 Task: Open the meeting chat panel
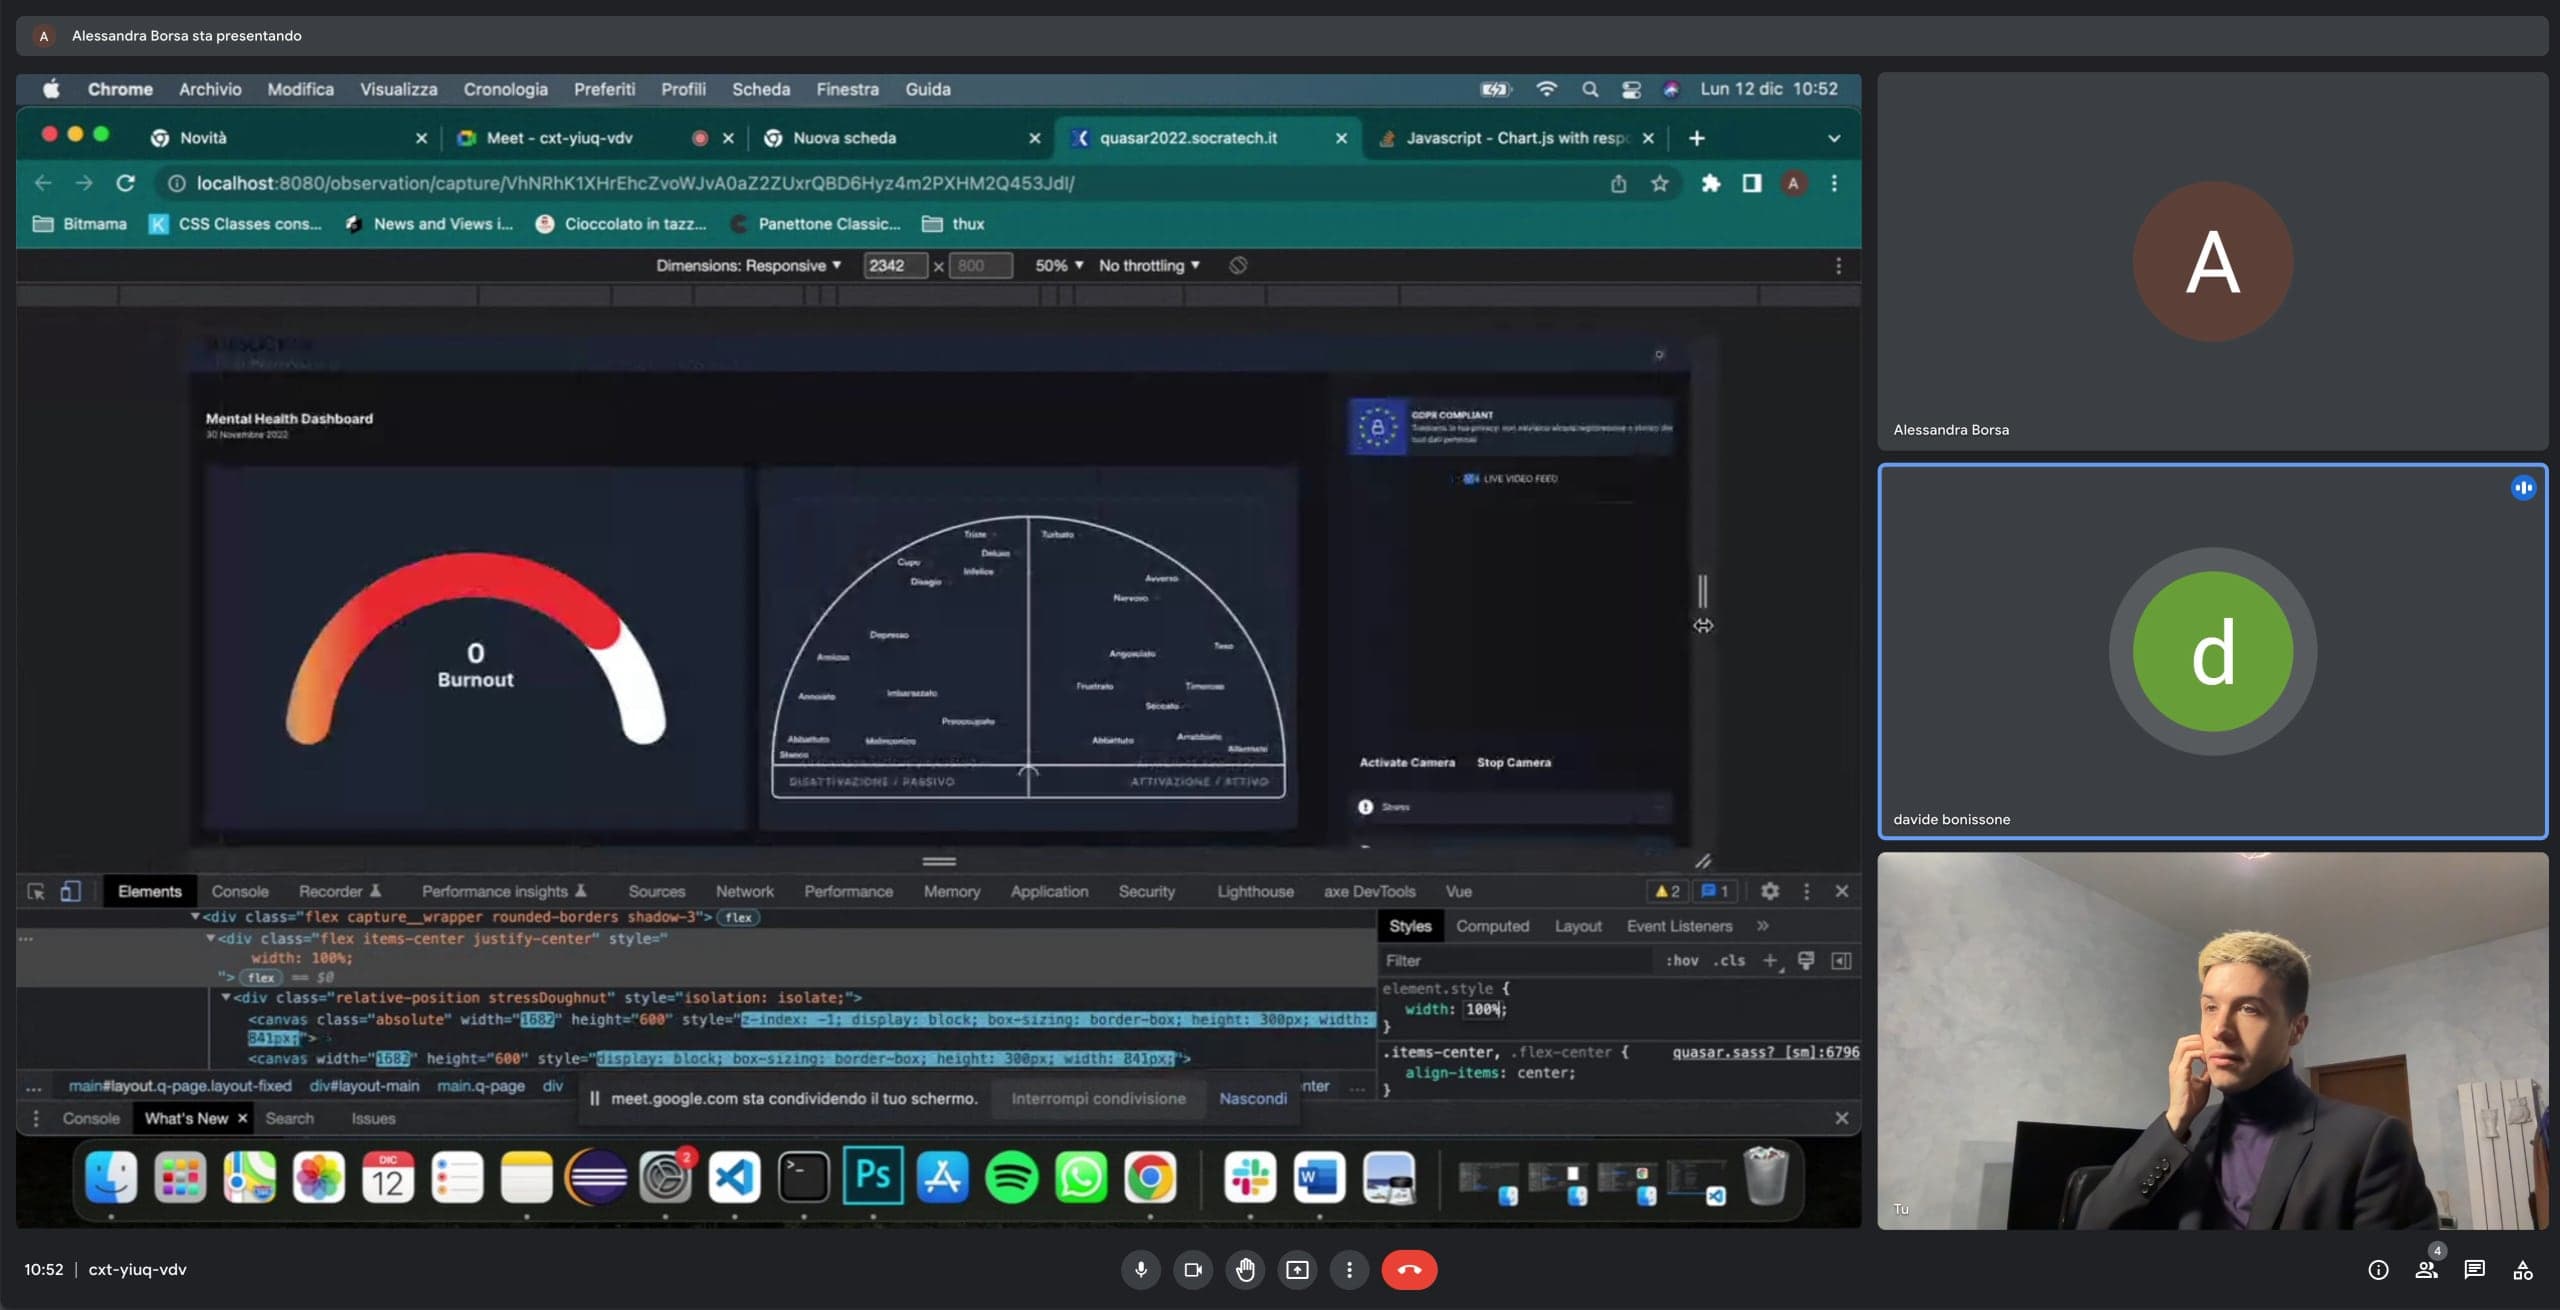tap(2474, 1269)
